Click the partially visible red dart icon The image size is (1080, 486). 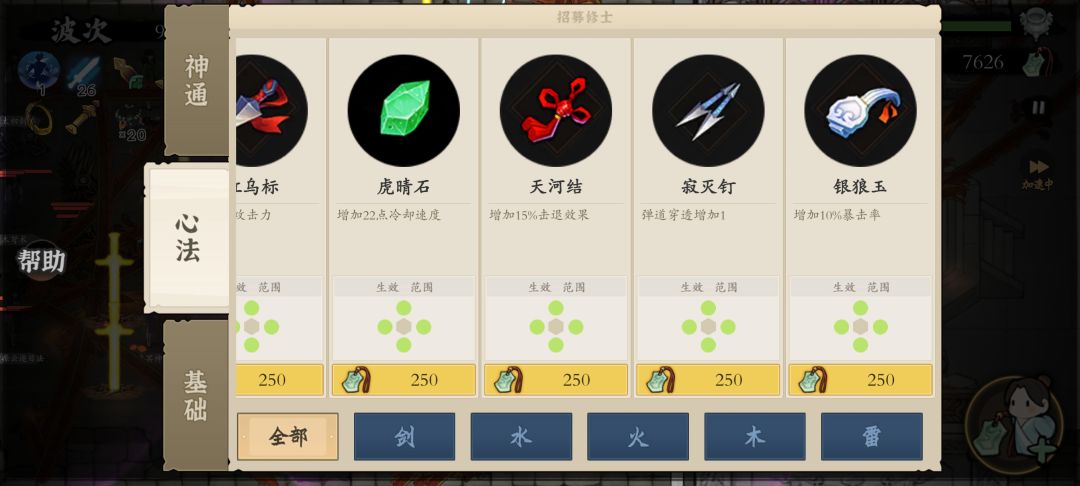pos(271,110)
